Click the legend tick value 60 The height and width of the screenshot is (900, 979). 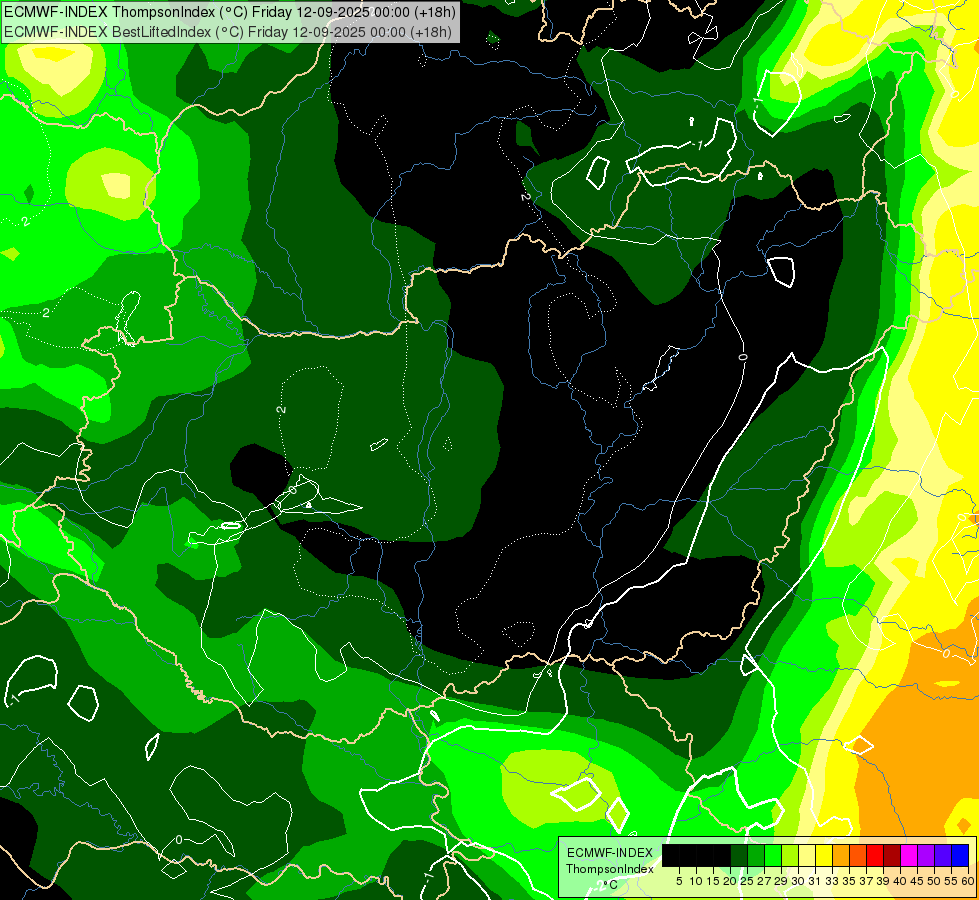(967, 881)
